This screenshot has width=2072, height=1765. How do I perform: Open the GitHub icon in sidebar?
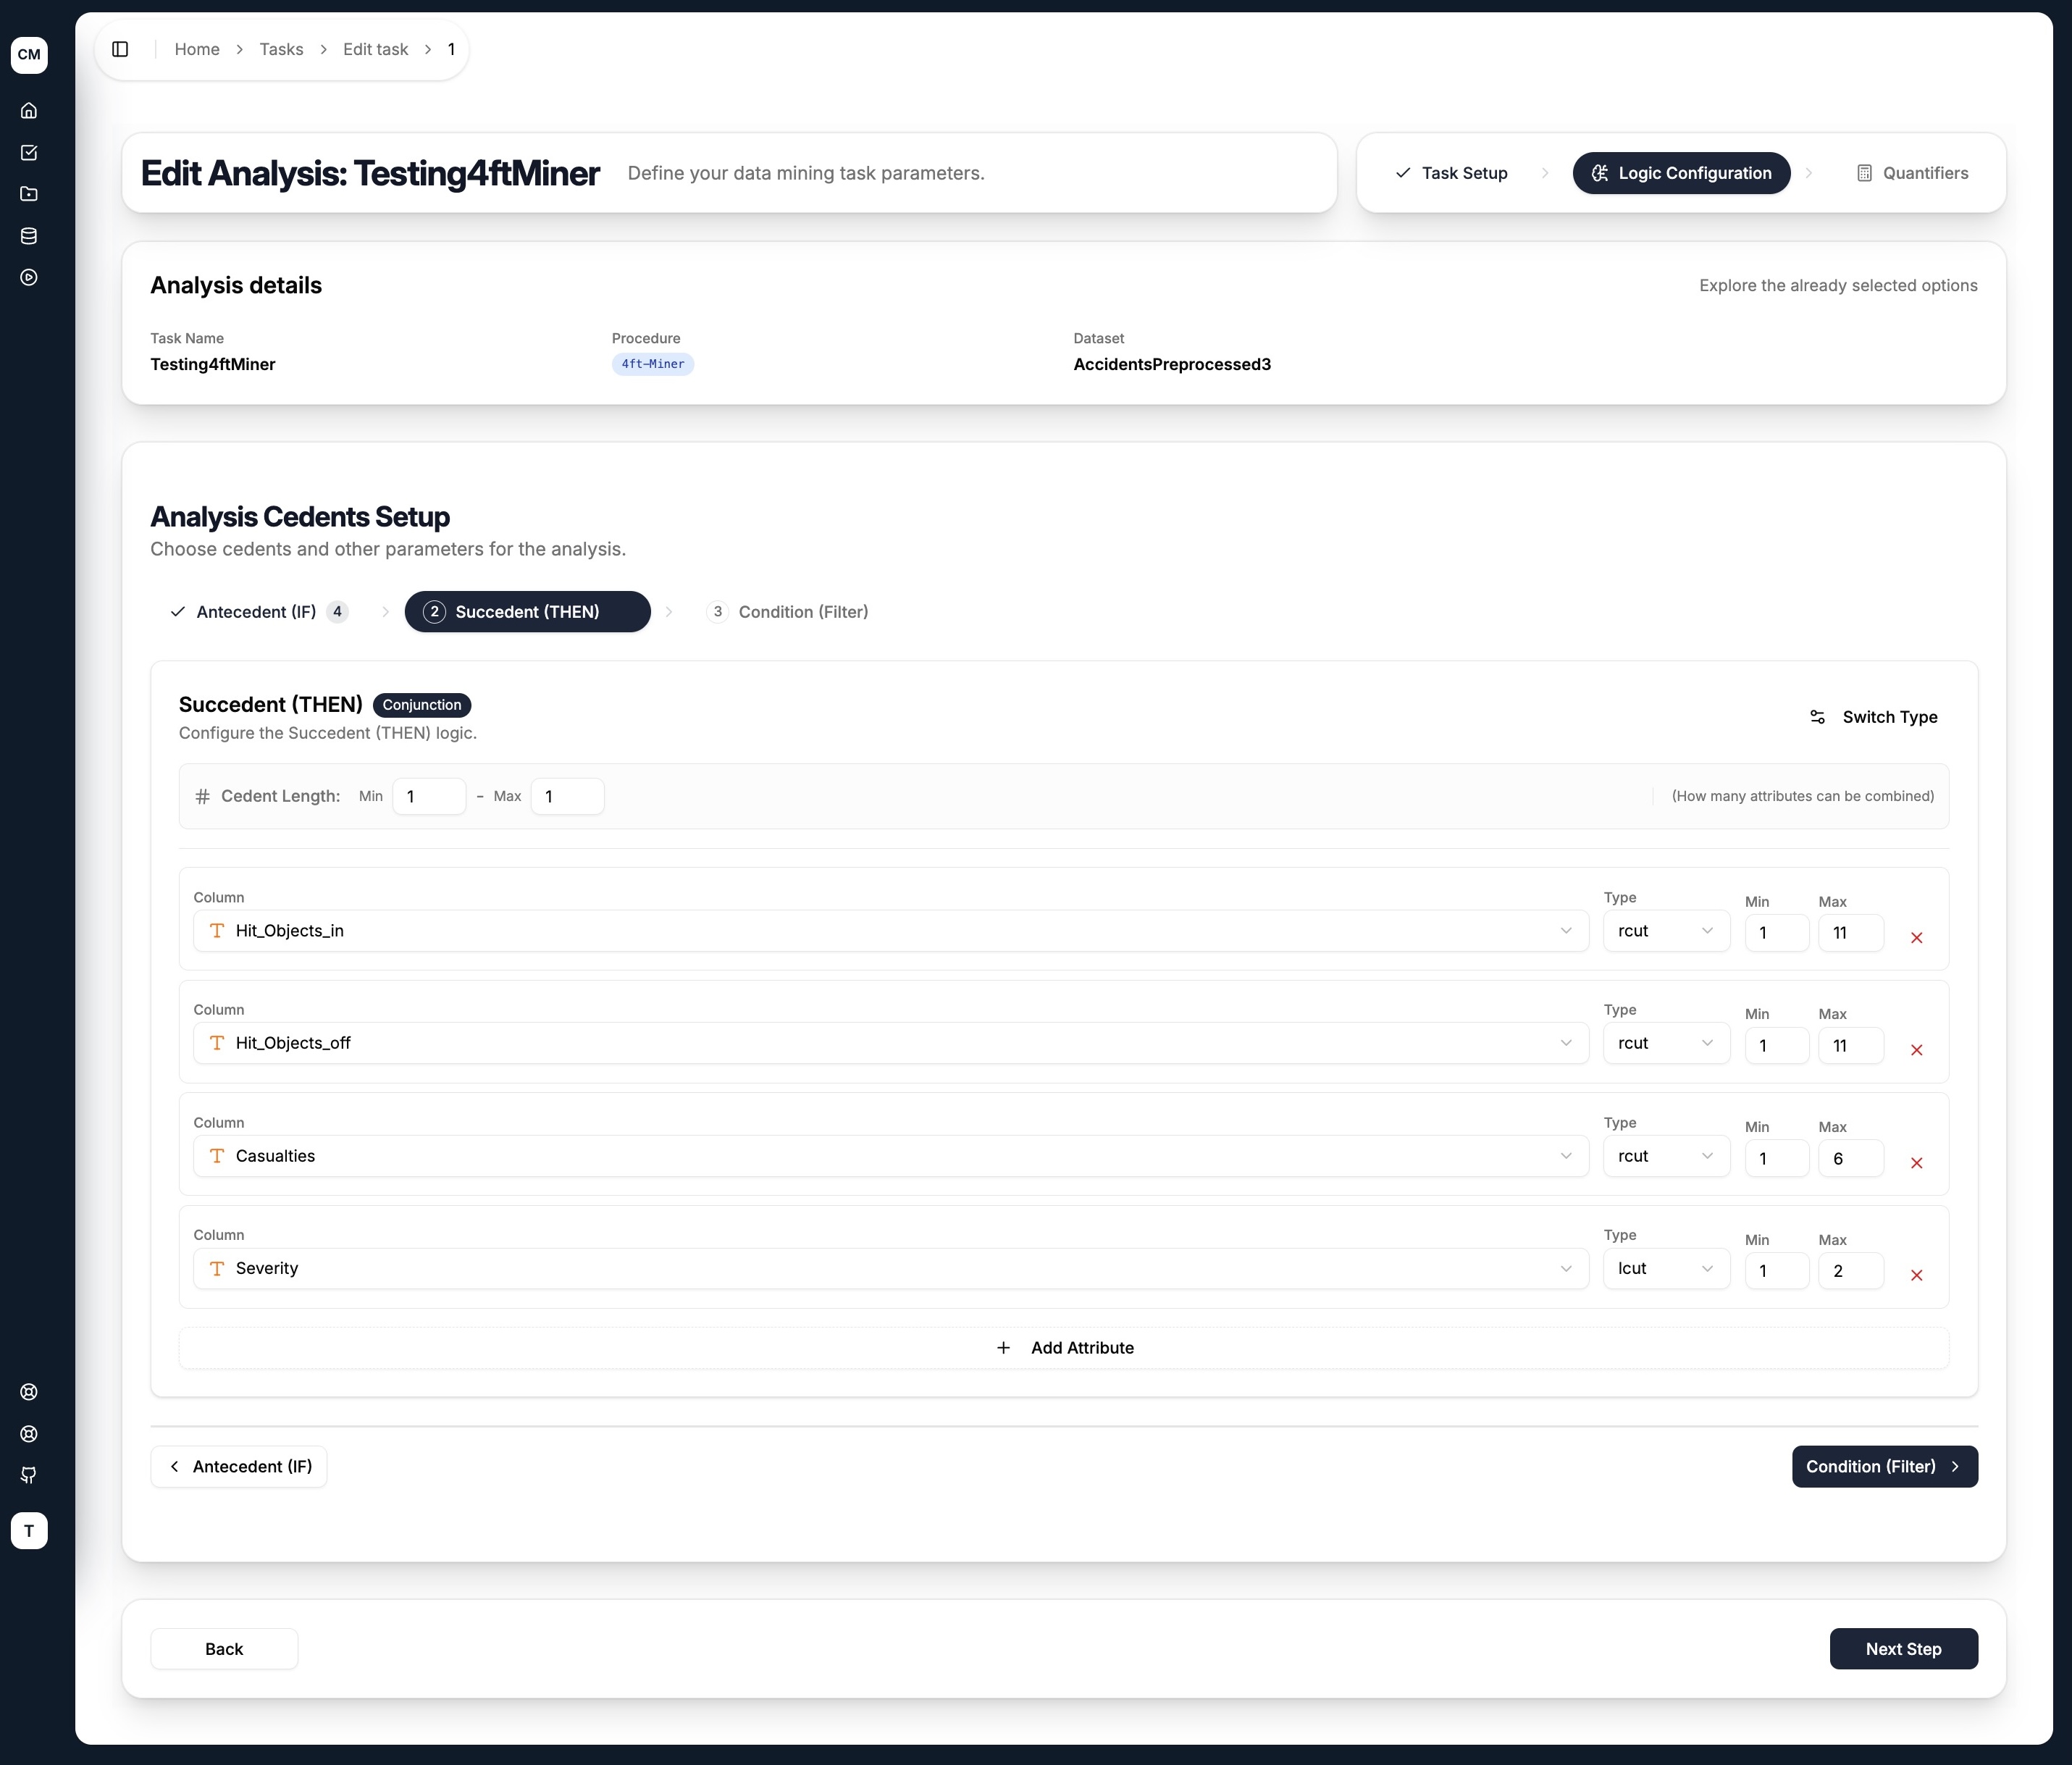coord(29,1475)
